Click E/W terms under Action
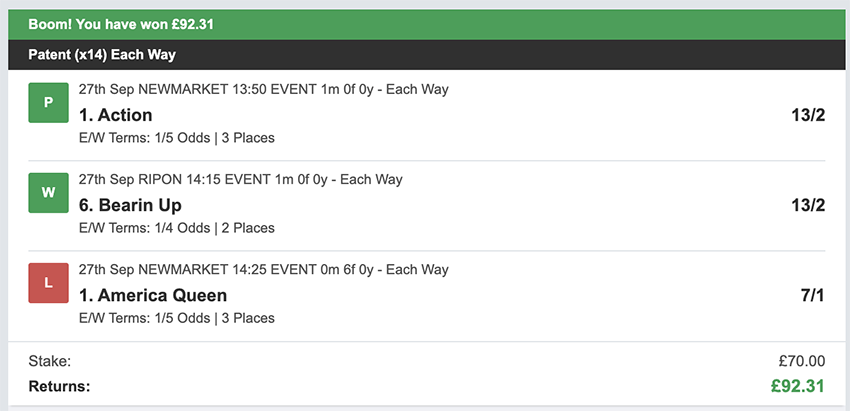 (176, 138)
